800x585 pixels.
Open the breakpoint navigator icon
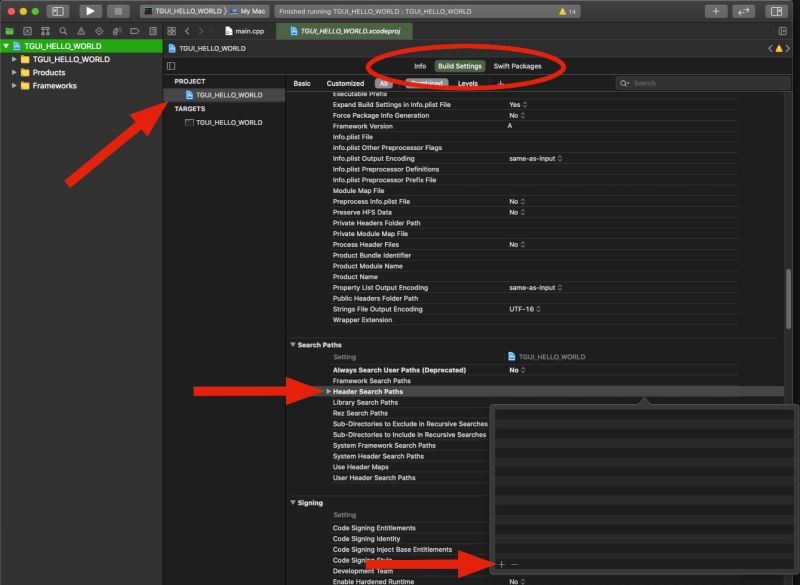point(135,30)
